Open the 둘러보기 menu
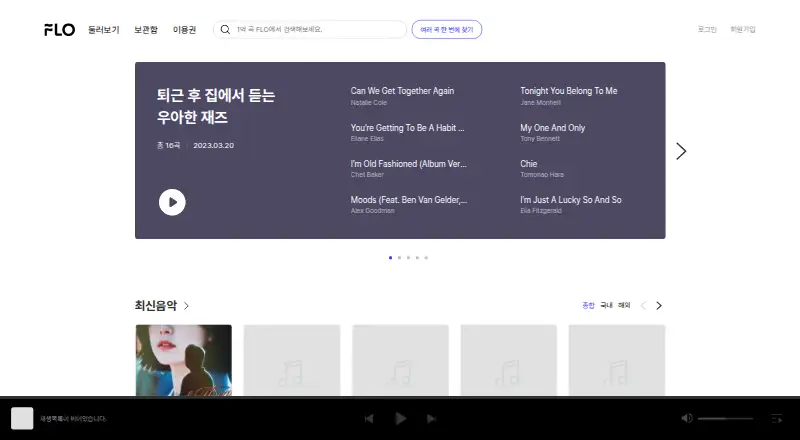Image resolution: width=800 pixels, height=440 pixels. [104, 30]
